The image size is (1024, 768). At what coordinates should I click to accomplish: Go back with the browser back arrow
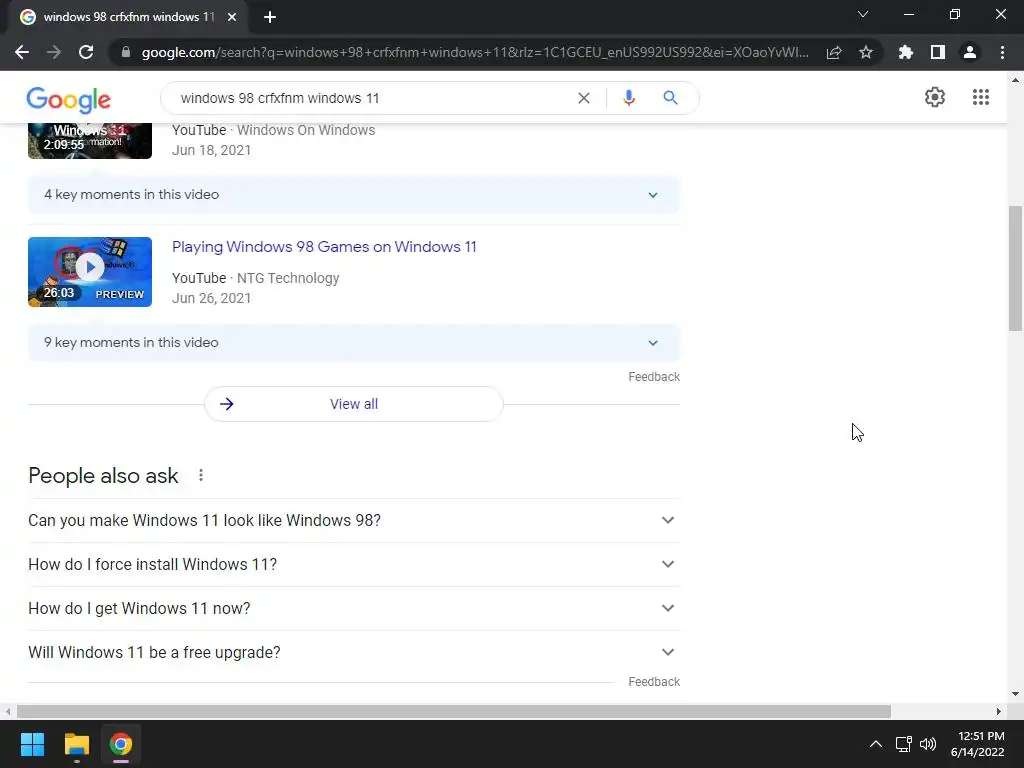click(22, 52)
